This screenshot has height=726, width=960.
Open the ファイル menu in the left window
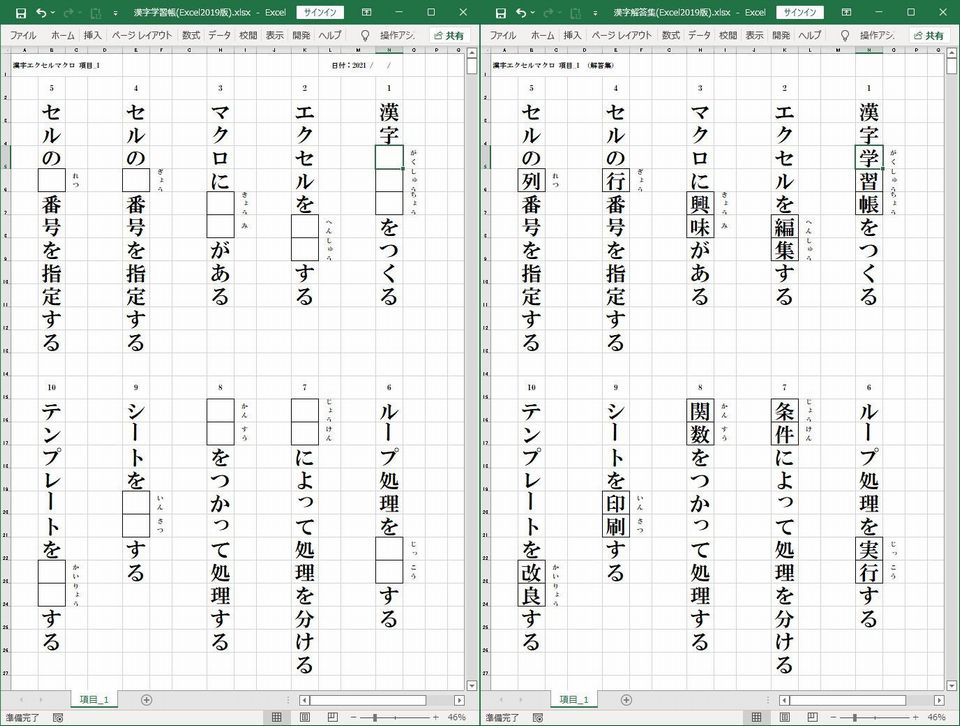click(25, 35)
